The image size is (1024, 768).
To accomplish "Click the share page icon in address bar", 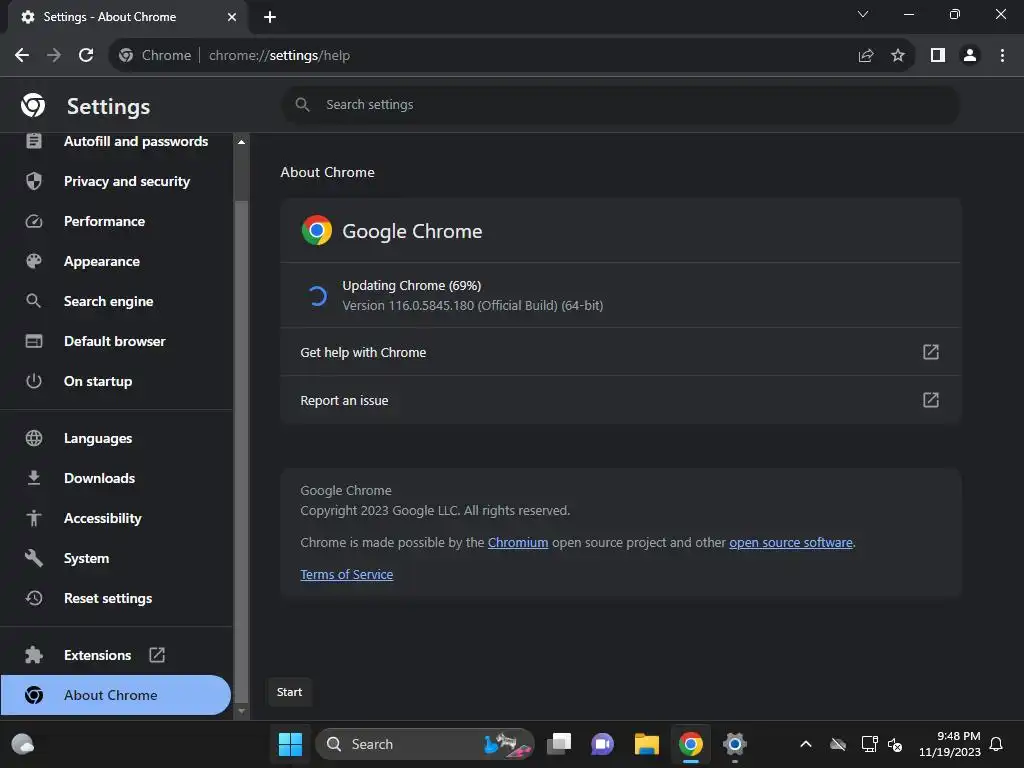I will click(x=866, y=56).
